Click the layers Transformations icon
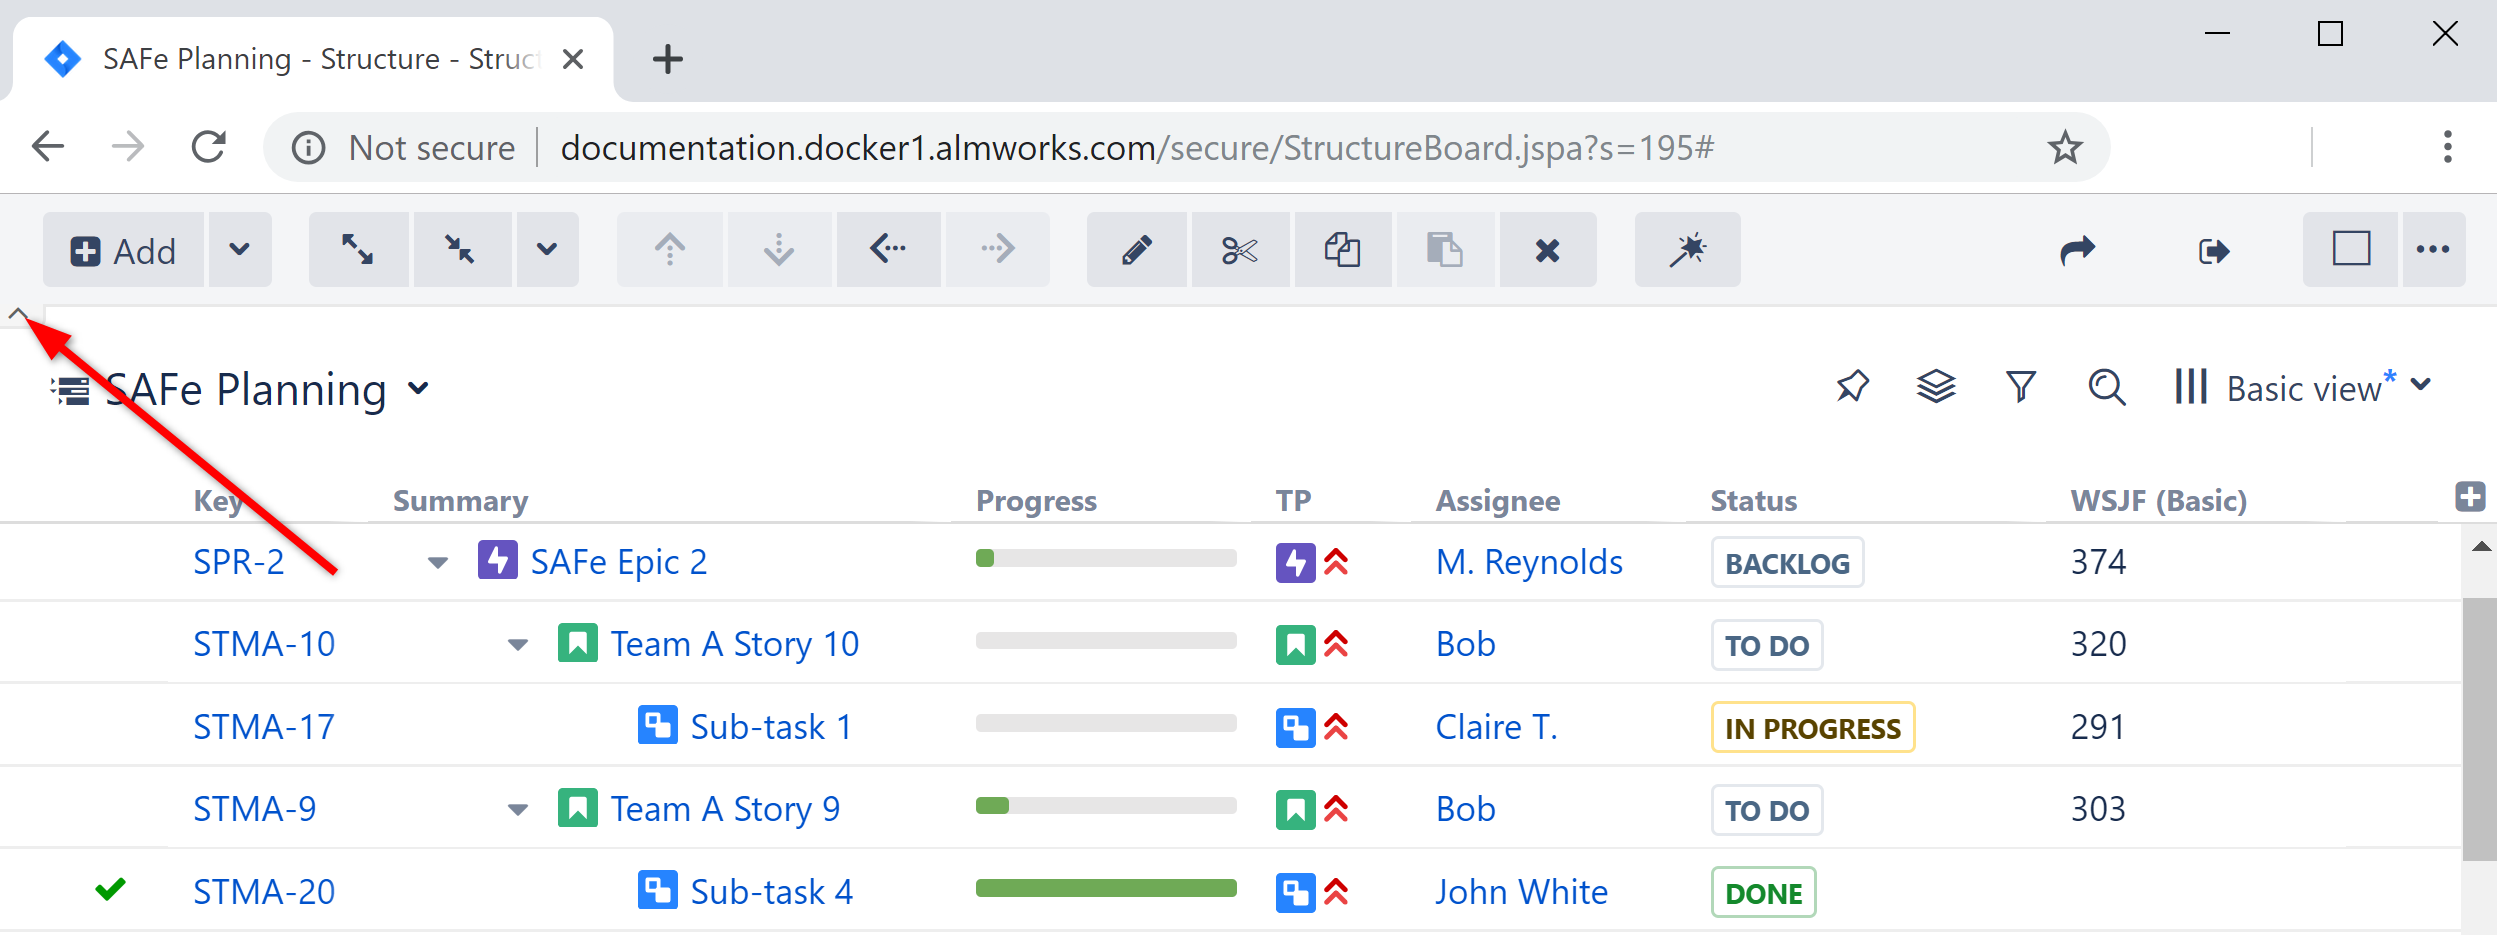The width and height of the screenshot is (2497, 935). (x=1936, y=387)
